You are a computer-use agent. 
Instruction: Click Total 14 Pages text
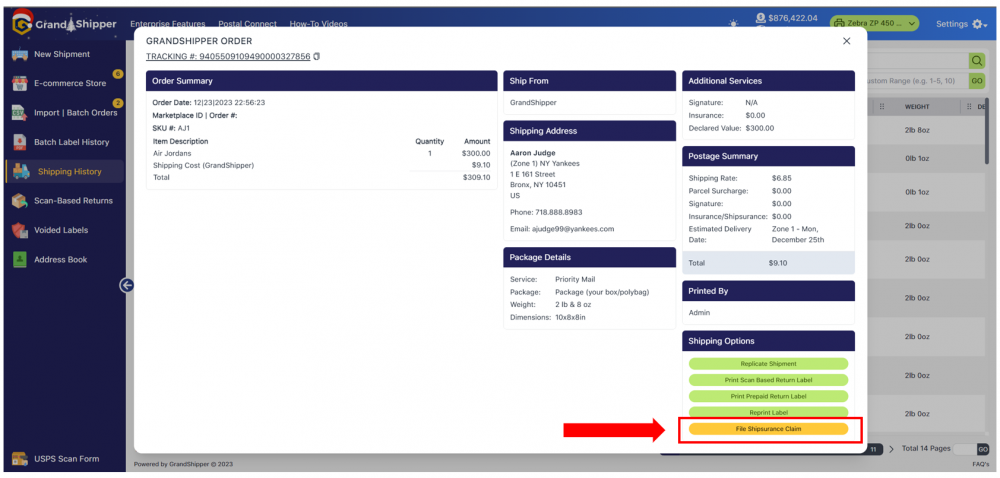coord(926,449)
